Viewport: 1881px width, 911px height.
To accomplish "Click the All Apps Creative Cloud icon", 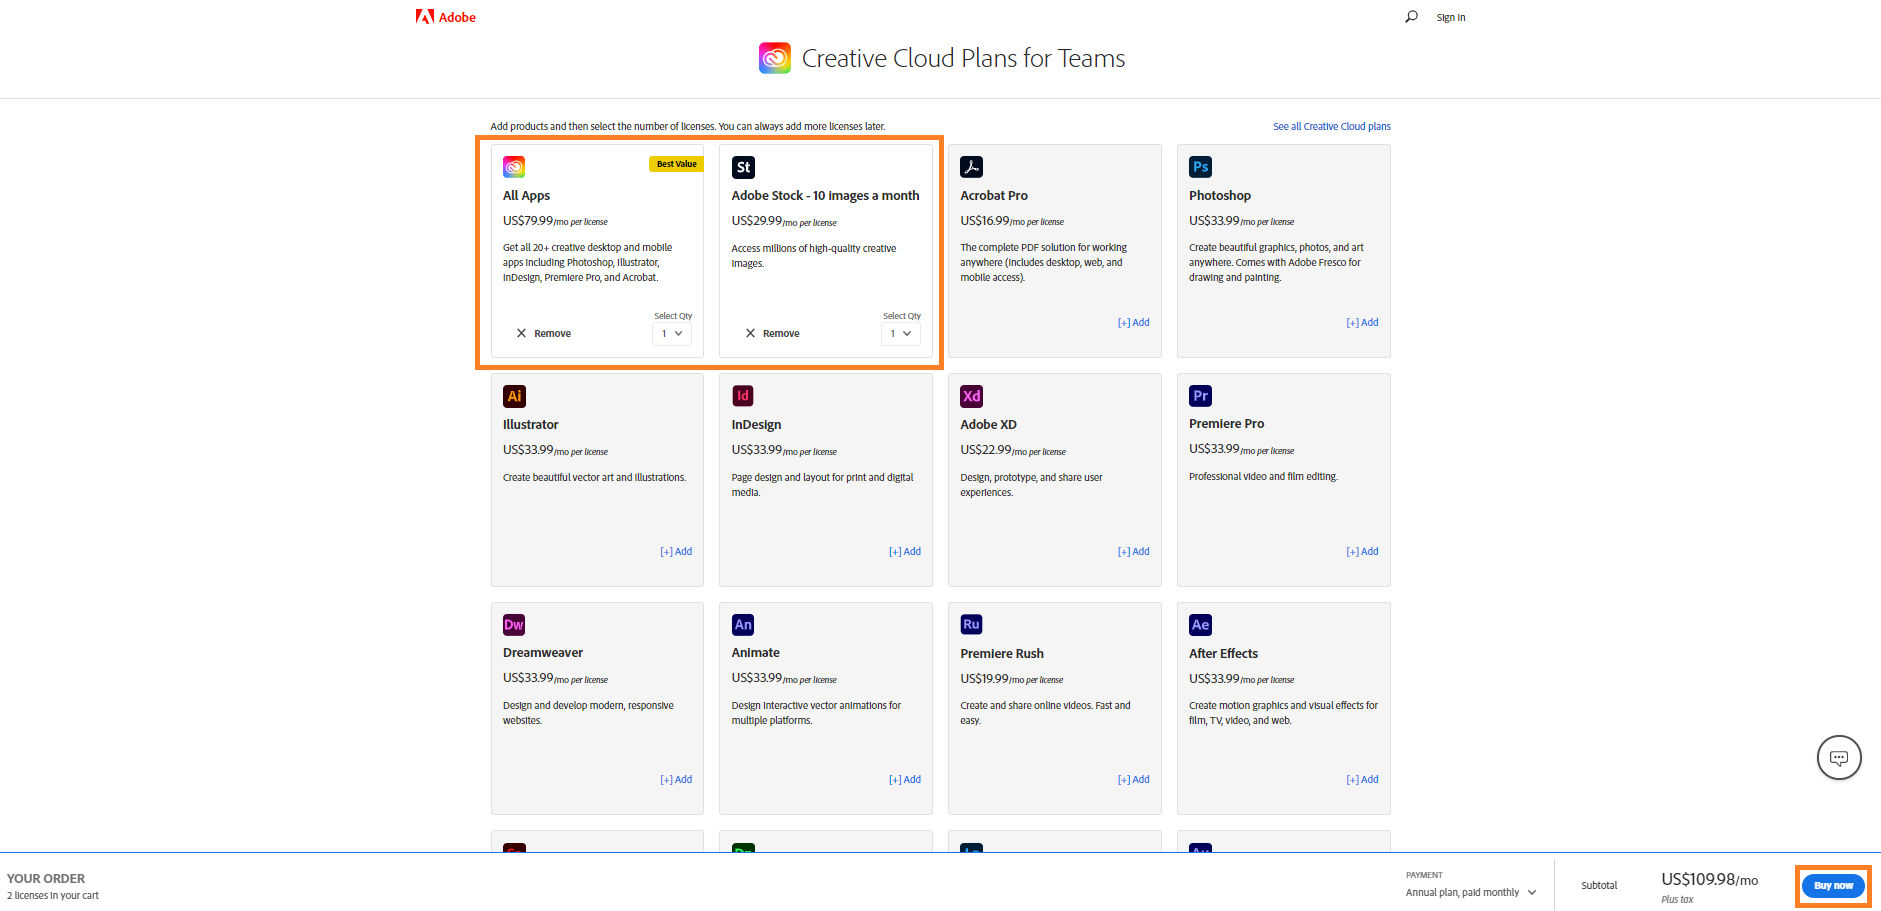I will (x=514, y=167).
